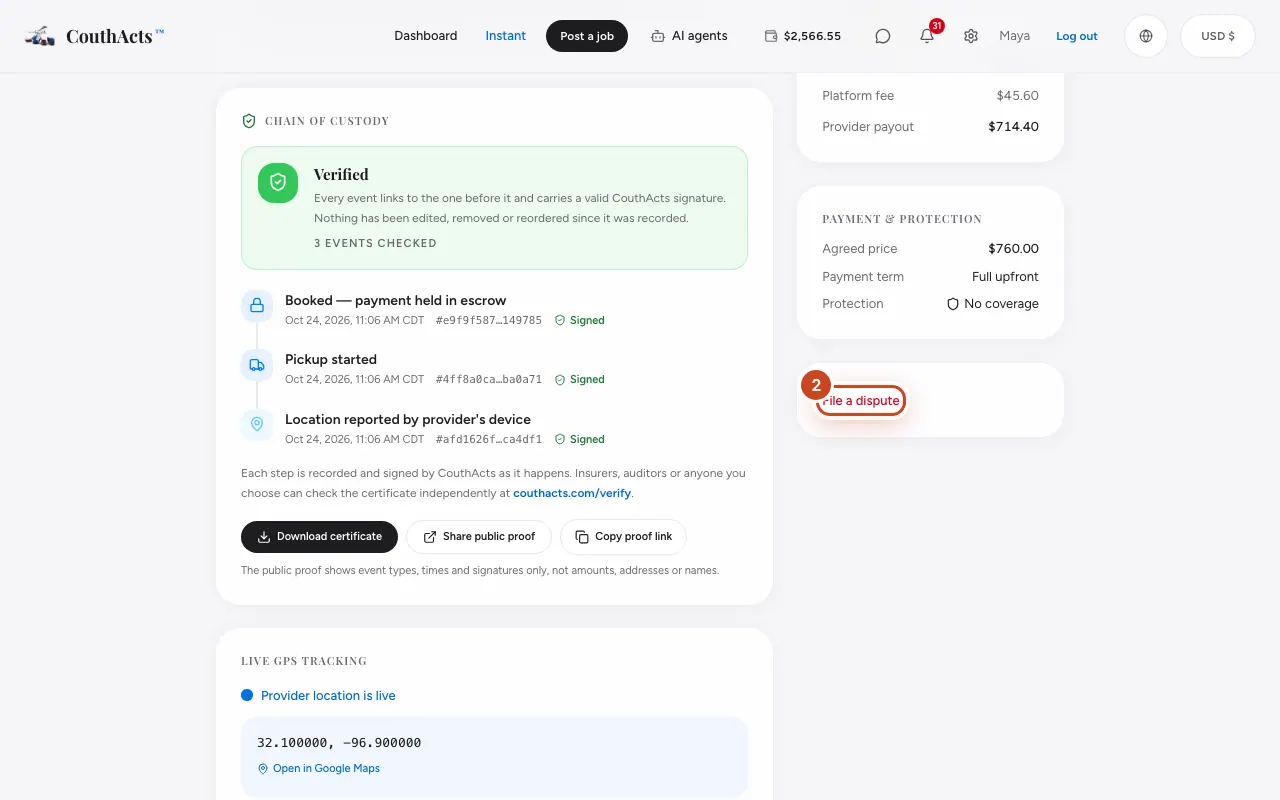Click the map pin icon beside Open in Google Maps
Screen dimensions: 1280x800
tap(263, 769)
